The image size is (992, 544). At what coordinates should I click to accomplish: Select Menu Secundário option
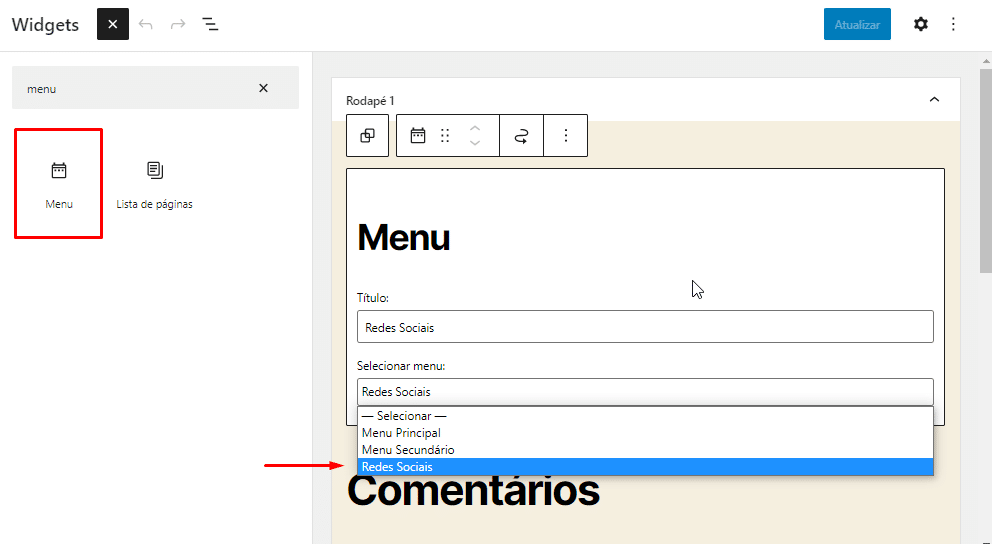tap(407, 450)
